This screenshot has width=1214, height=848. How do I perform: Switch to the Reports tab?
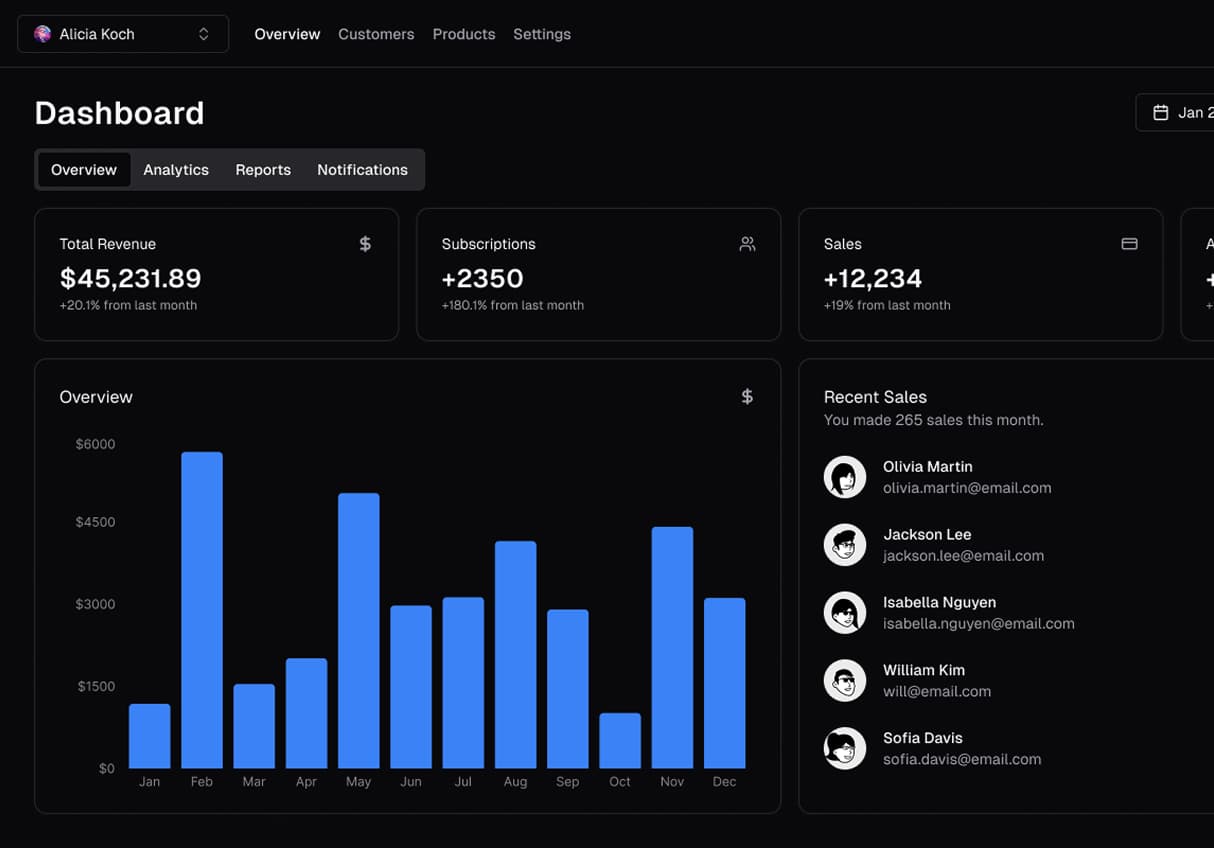[263, 170]
